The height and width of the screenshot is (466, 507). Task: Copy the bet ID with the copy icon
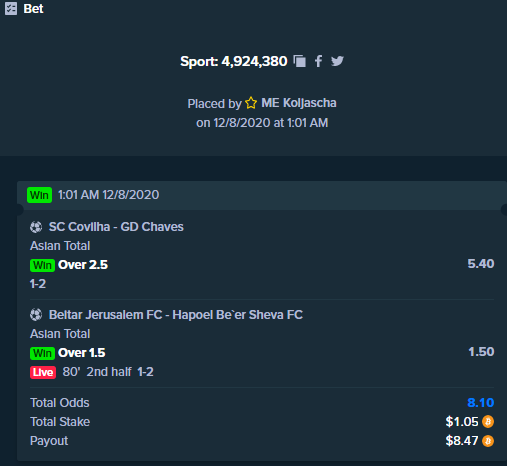pos(300,61)
